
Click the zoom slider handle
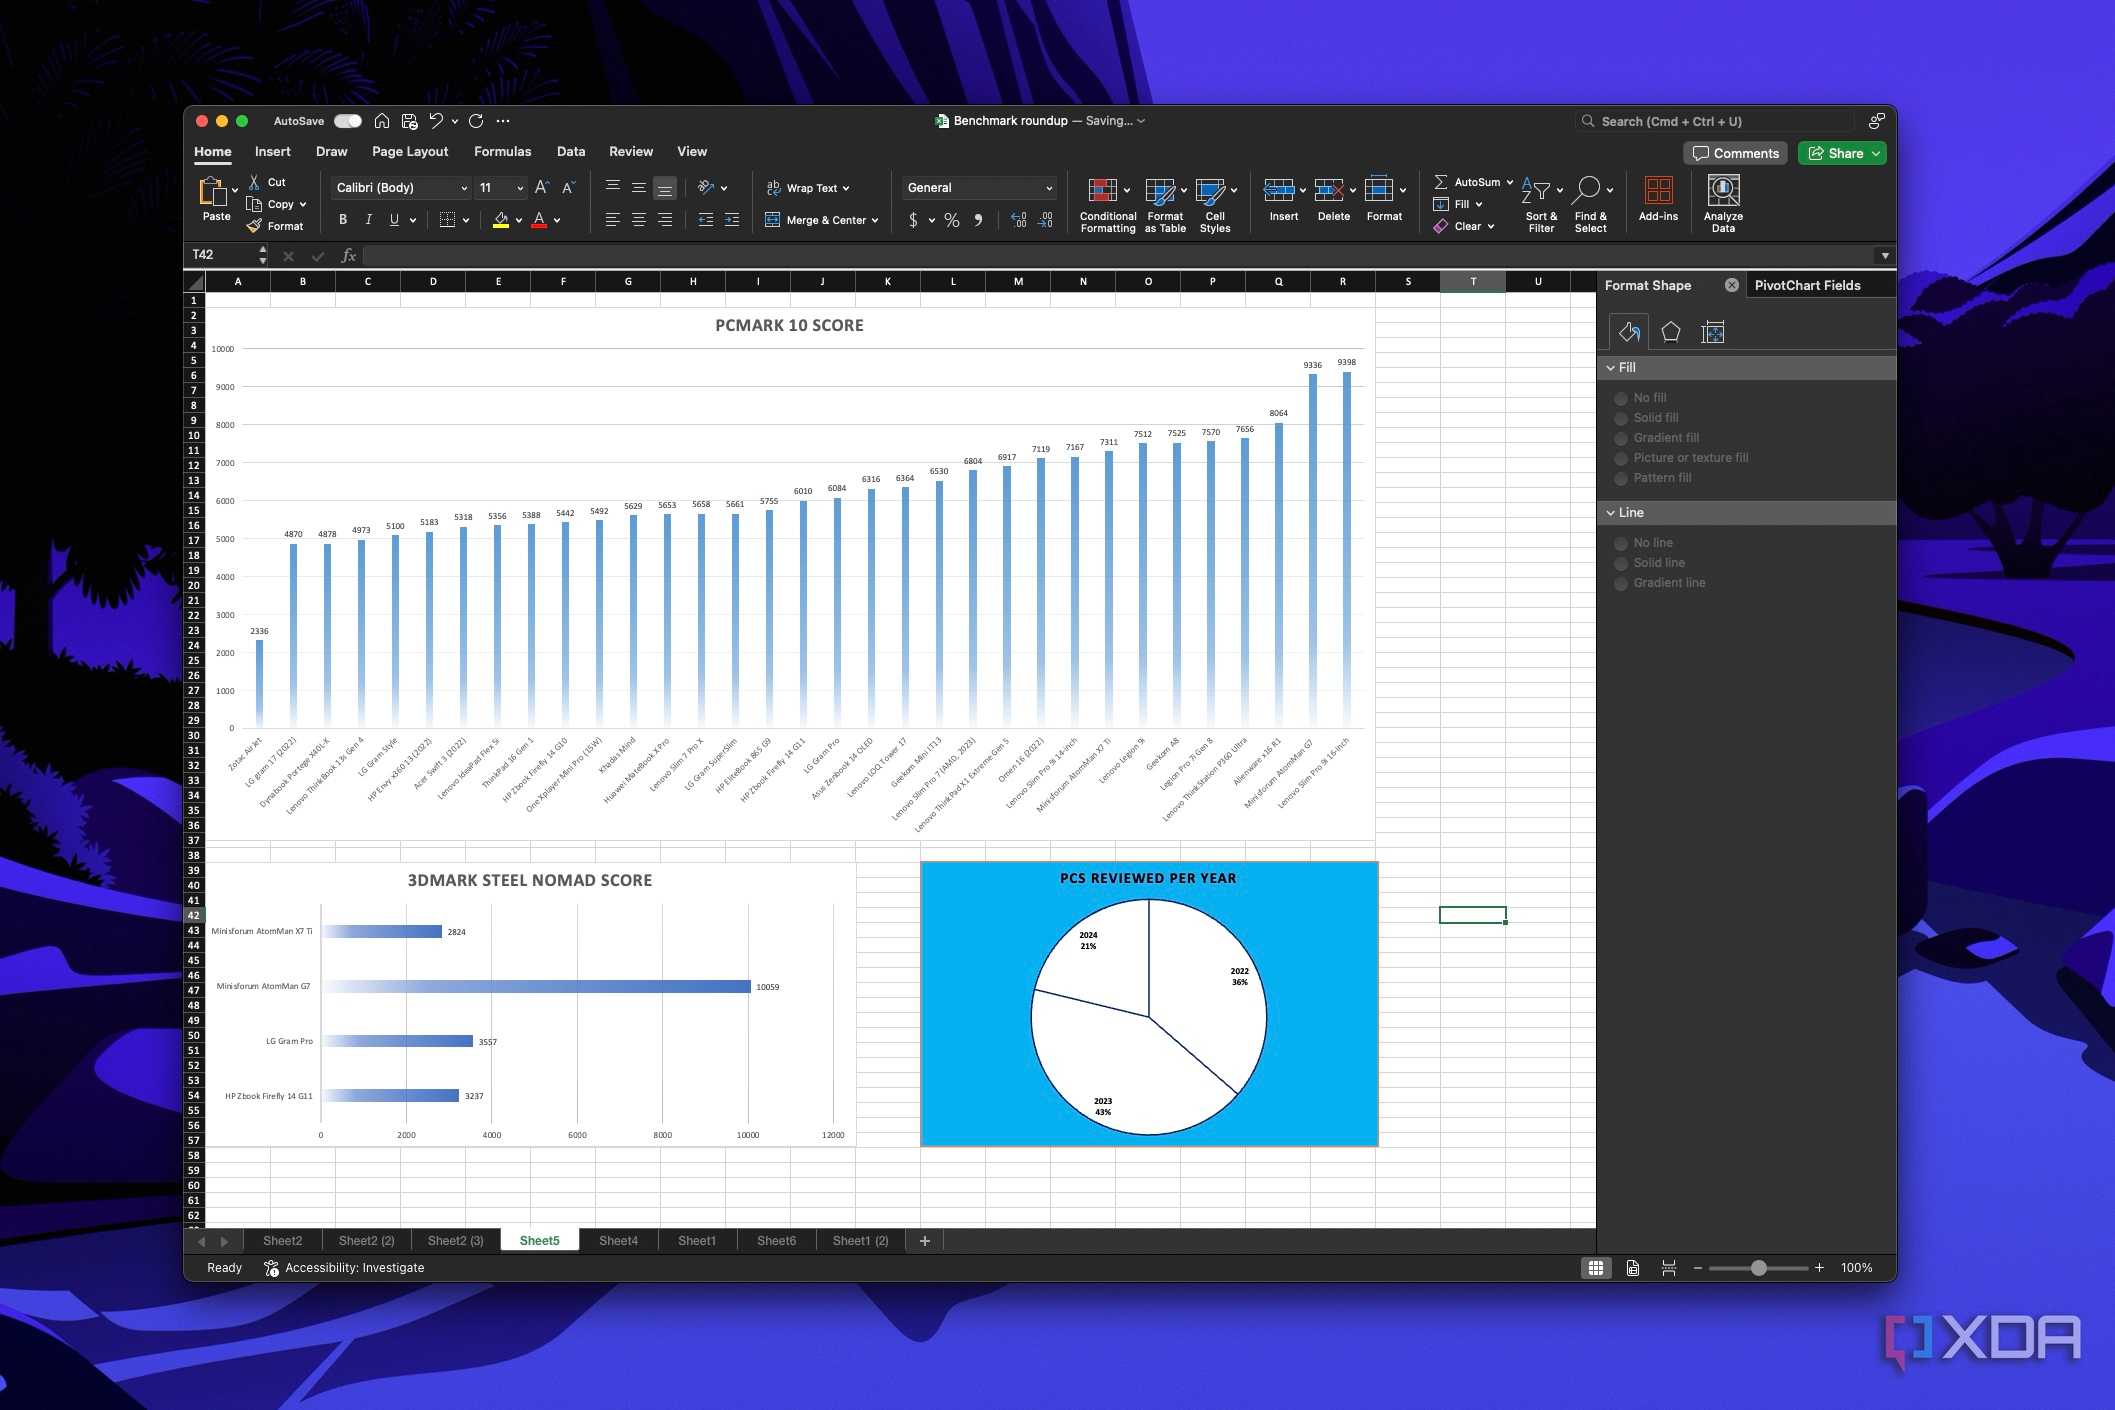point(1758,1268)
